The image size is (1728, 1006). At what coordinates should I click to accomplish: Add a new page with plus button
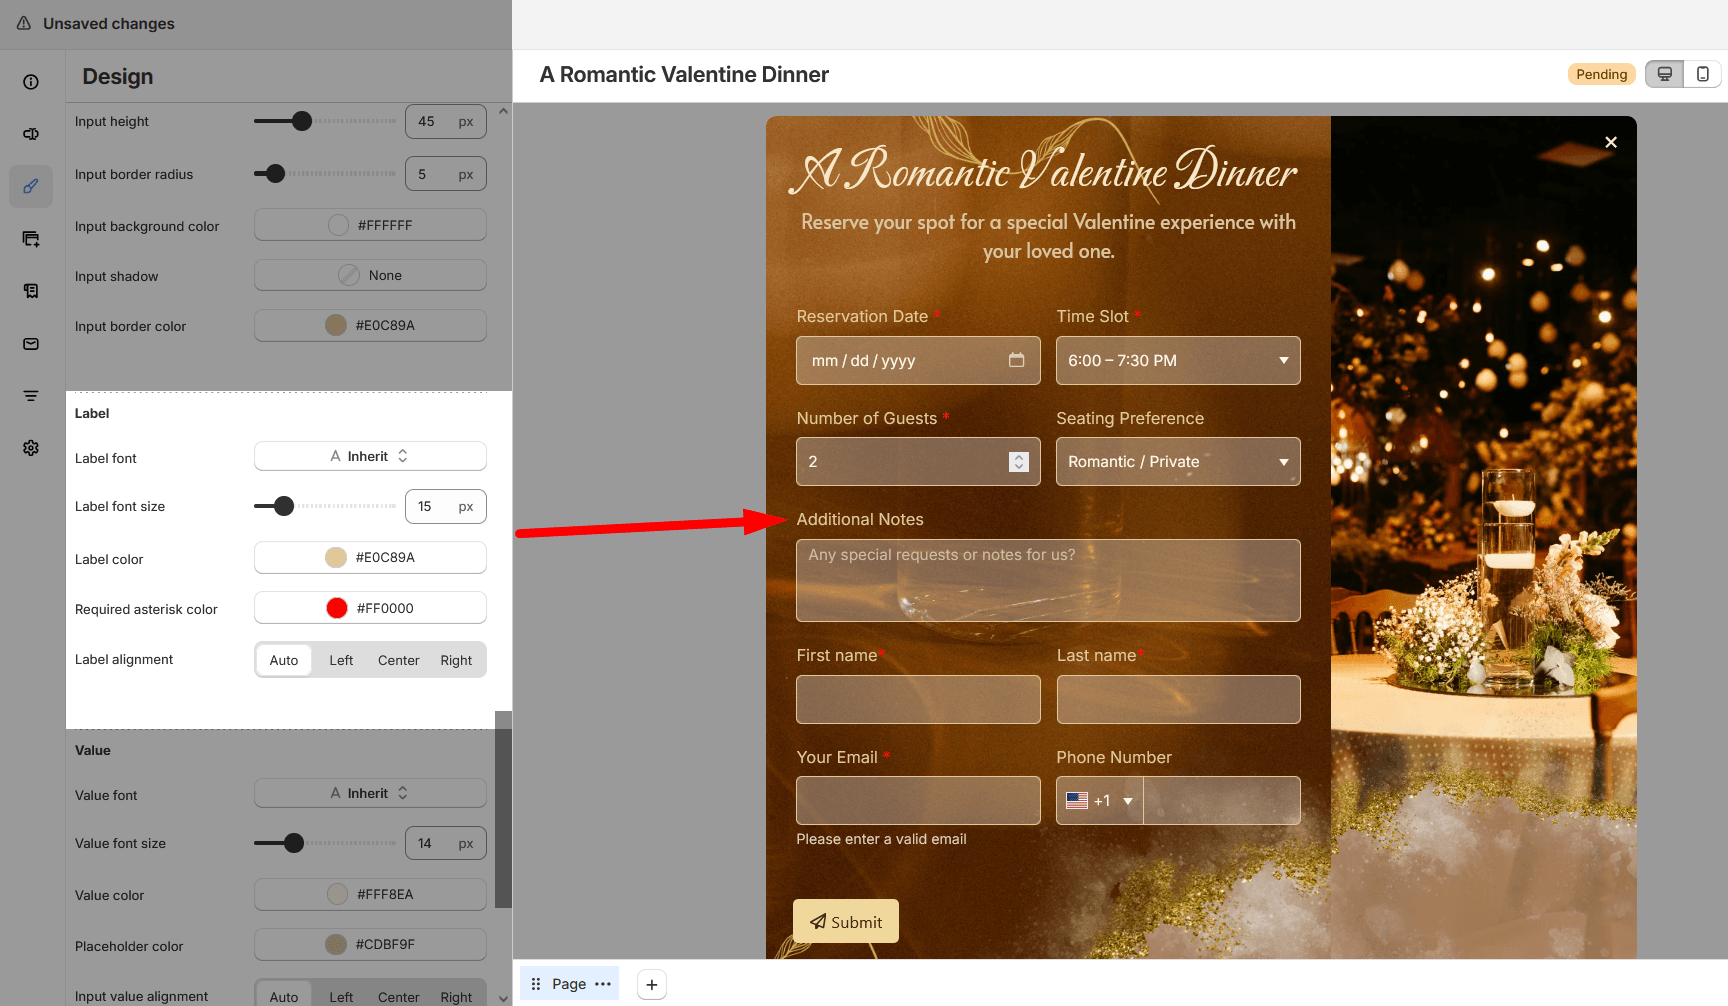(x=652, y=985)
